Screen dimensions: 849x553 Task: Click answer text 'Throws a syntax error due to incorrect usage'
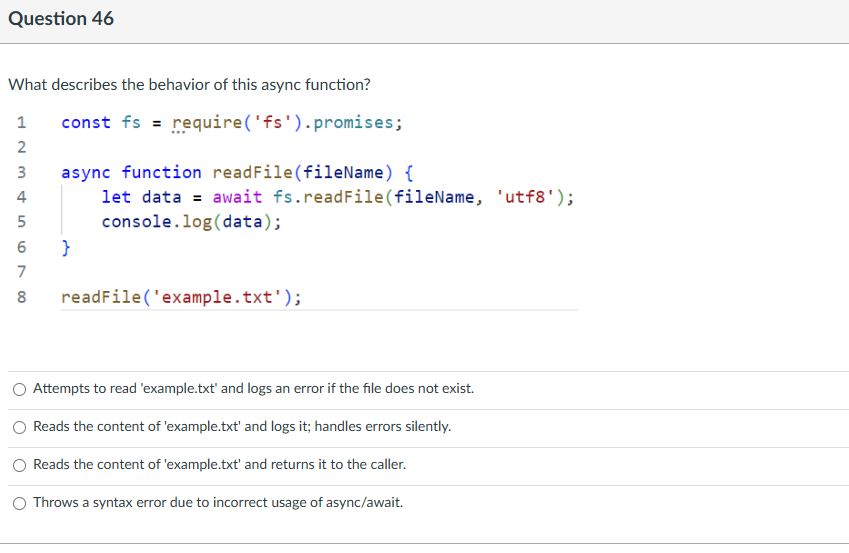pos(218,502)
